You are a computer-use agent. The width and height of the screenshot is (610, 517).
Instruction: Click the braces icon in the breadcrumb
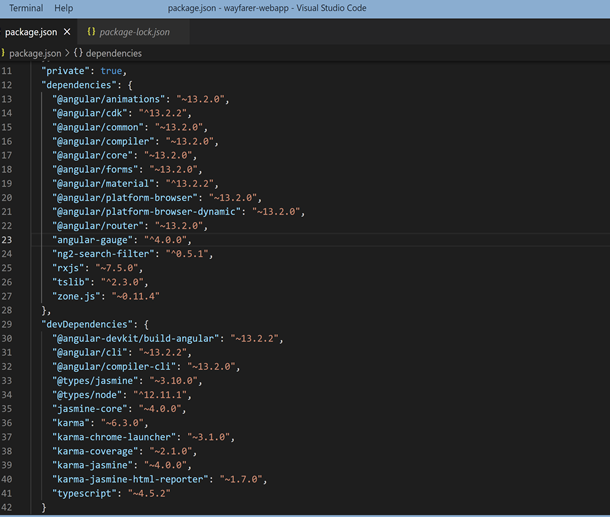[78, 53]
